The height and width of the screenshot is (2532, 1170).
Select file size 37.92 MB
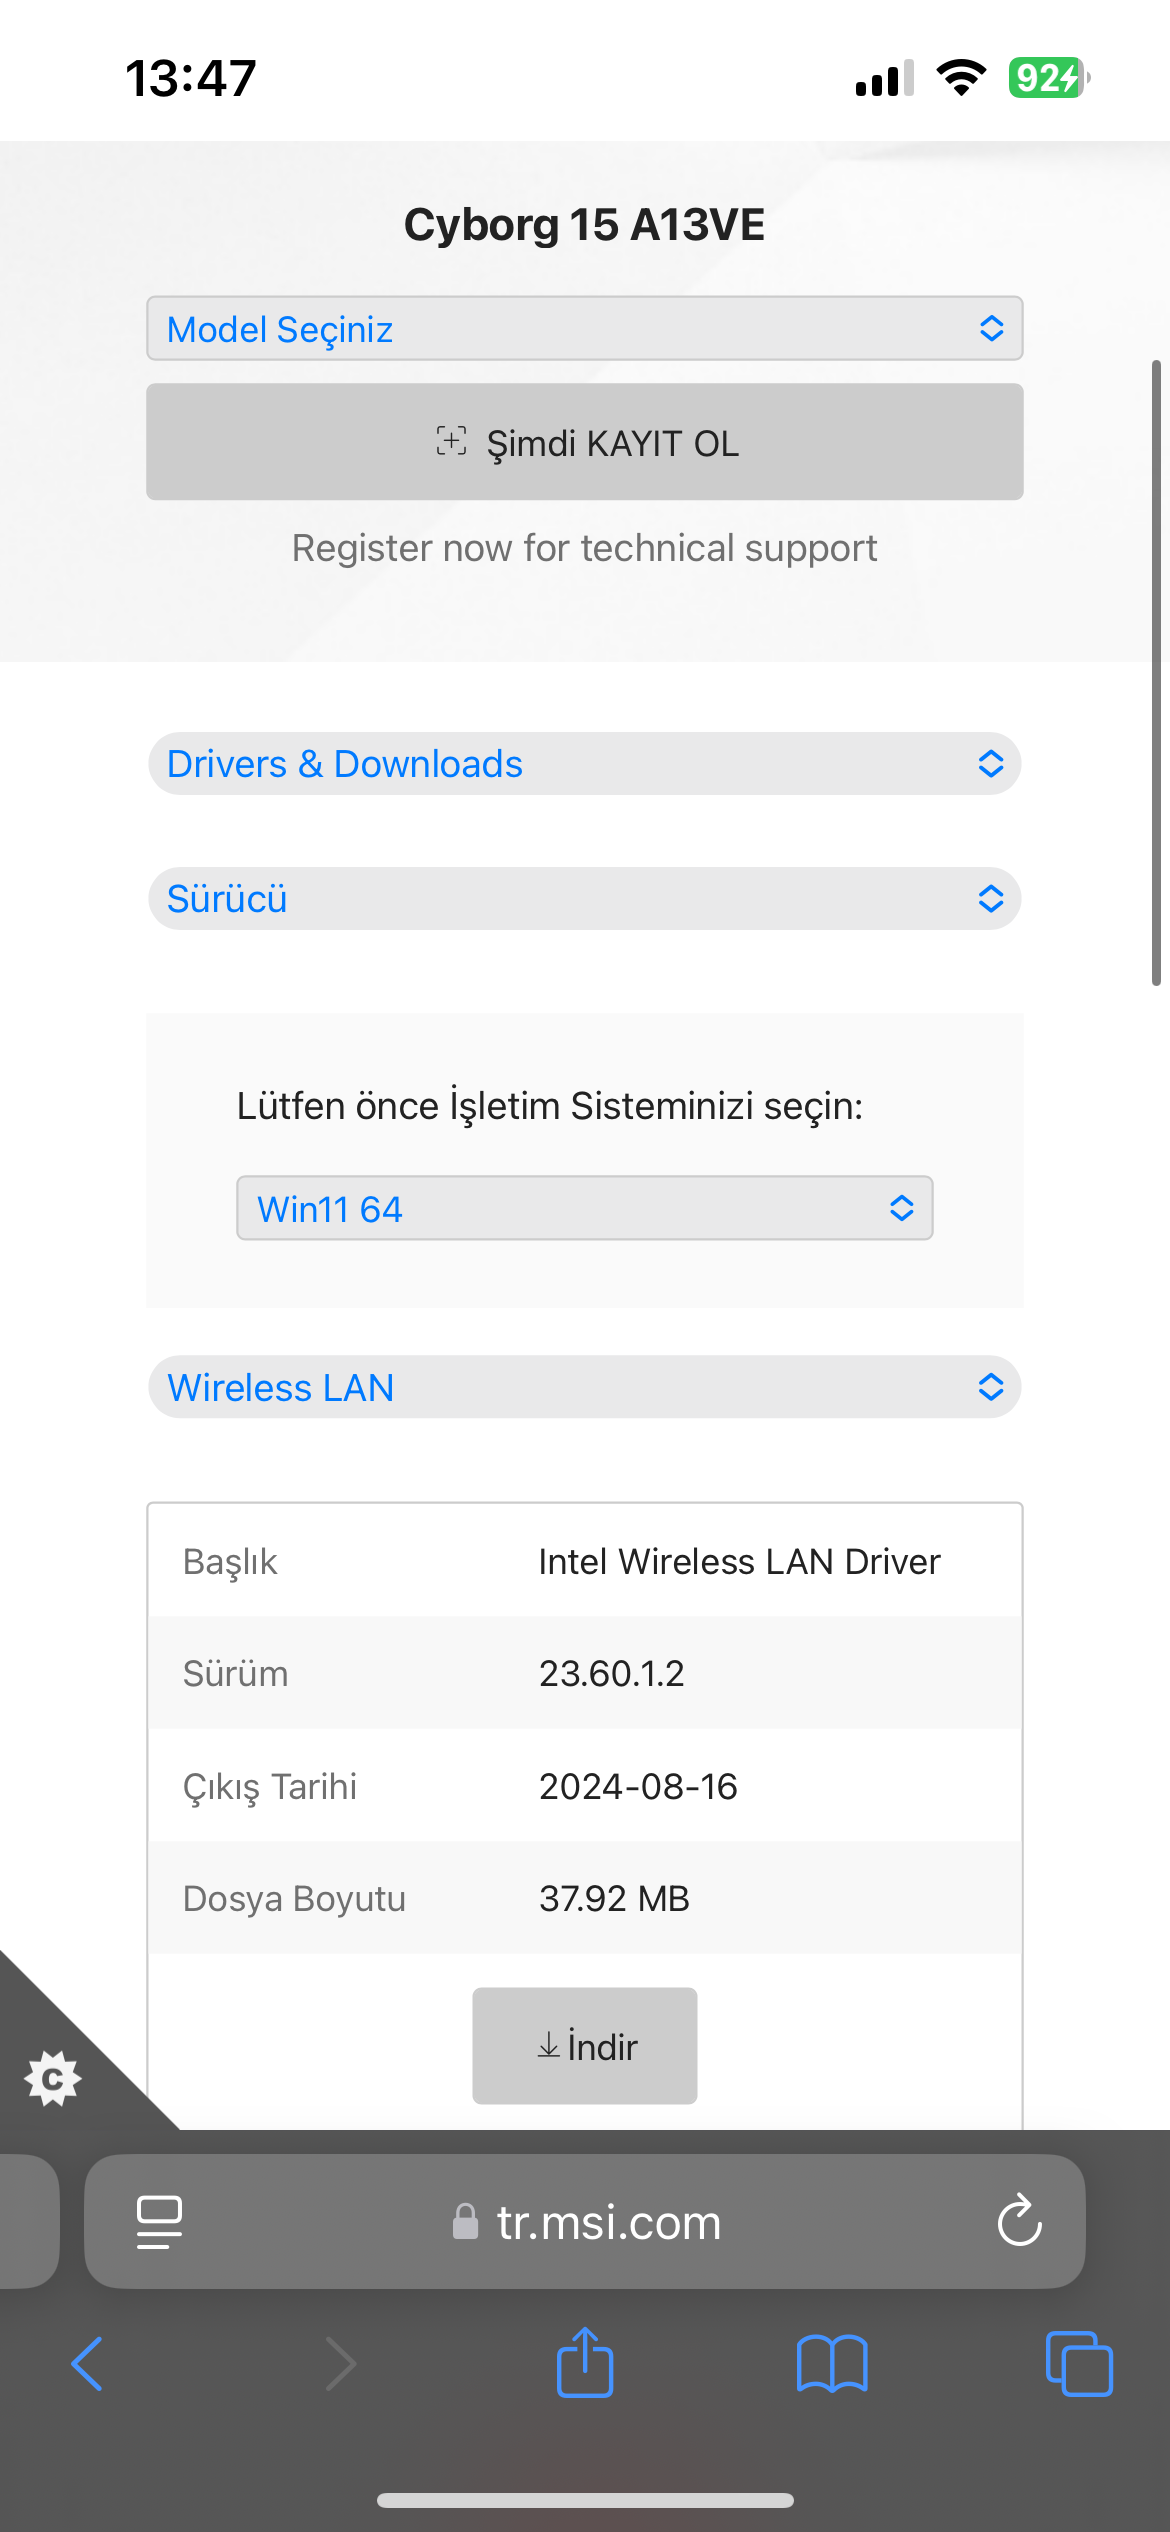click(615, 1898)
